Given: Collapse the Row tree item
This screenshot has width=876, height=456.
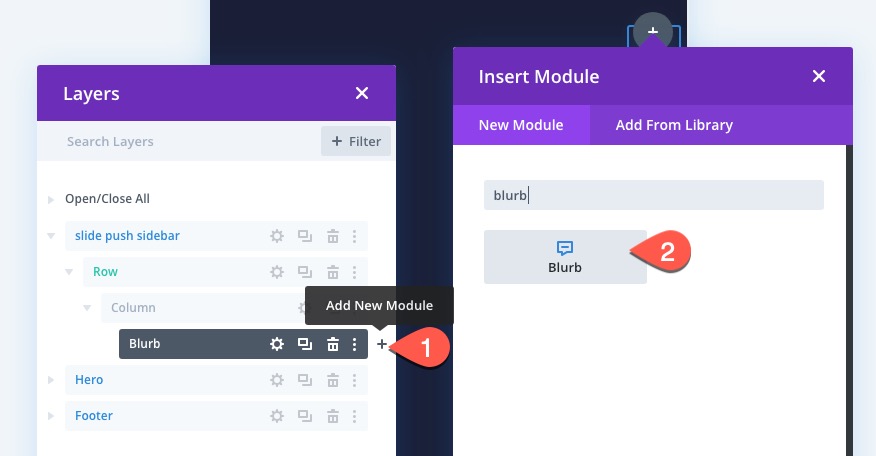Looking at the screenshot, I should click(x=69, y=272).
